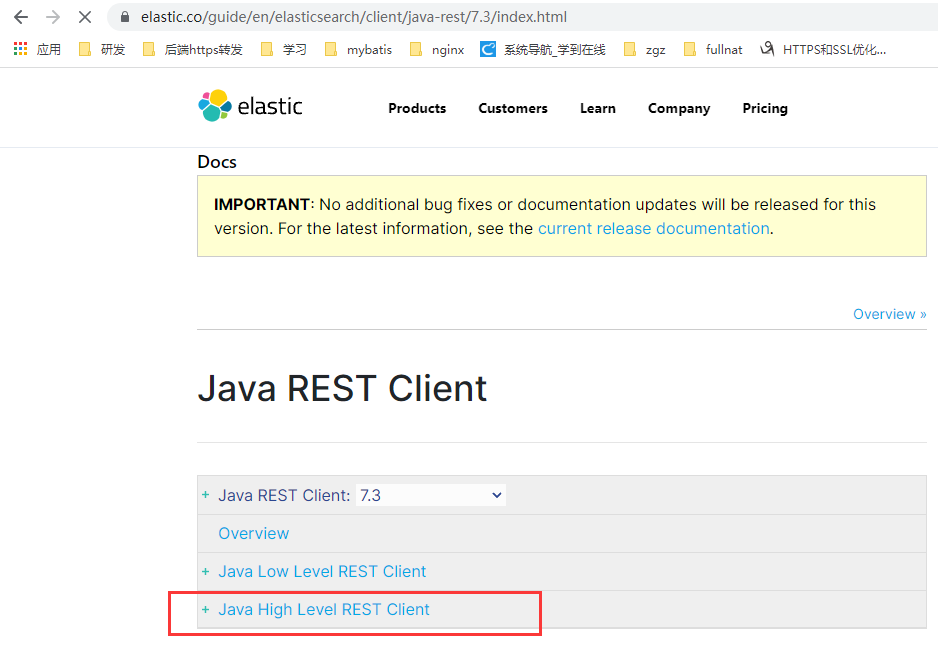Open the Company menu
Screen dimensions: 938x661
pyautogui.click(x=679, y=108)
